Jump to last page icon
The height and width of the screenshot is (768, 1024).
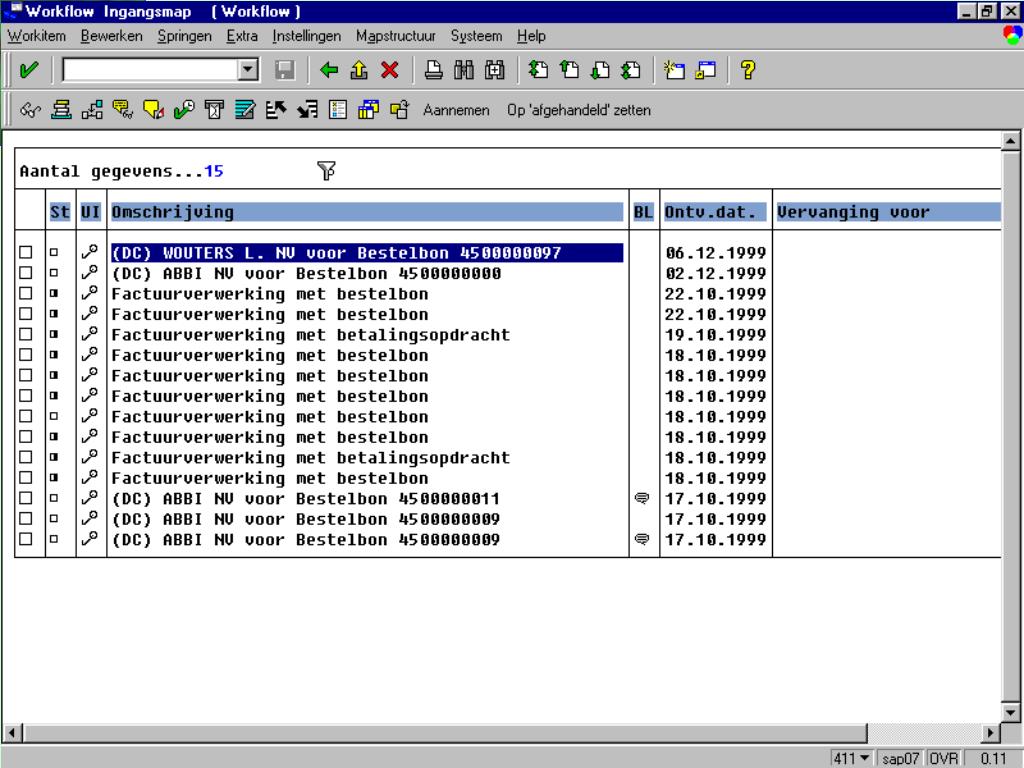coord(631,70)
